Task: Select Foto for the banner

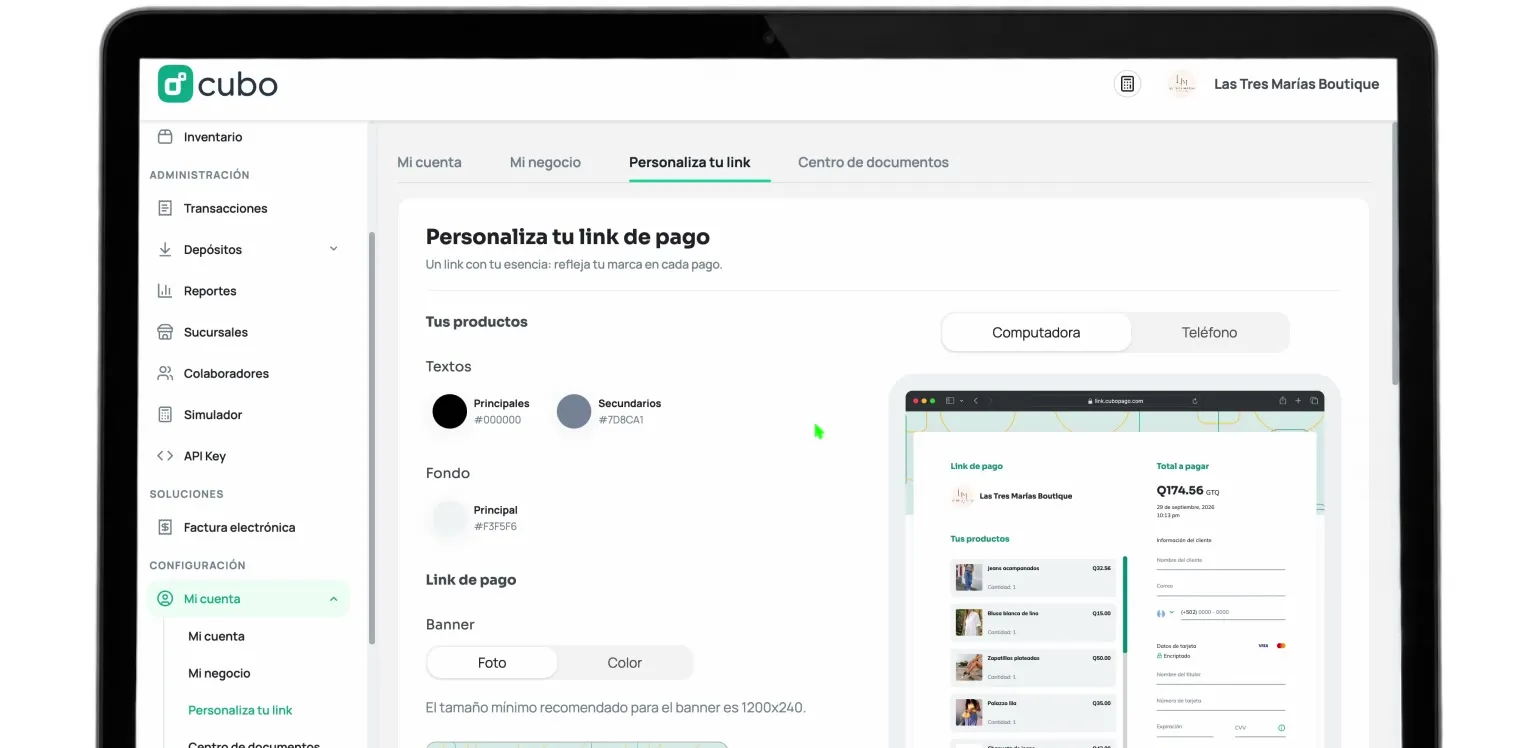Action: point(492,663)
